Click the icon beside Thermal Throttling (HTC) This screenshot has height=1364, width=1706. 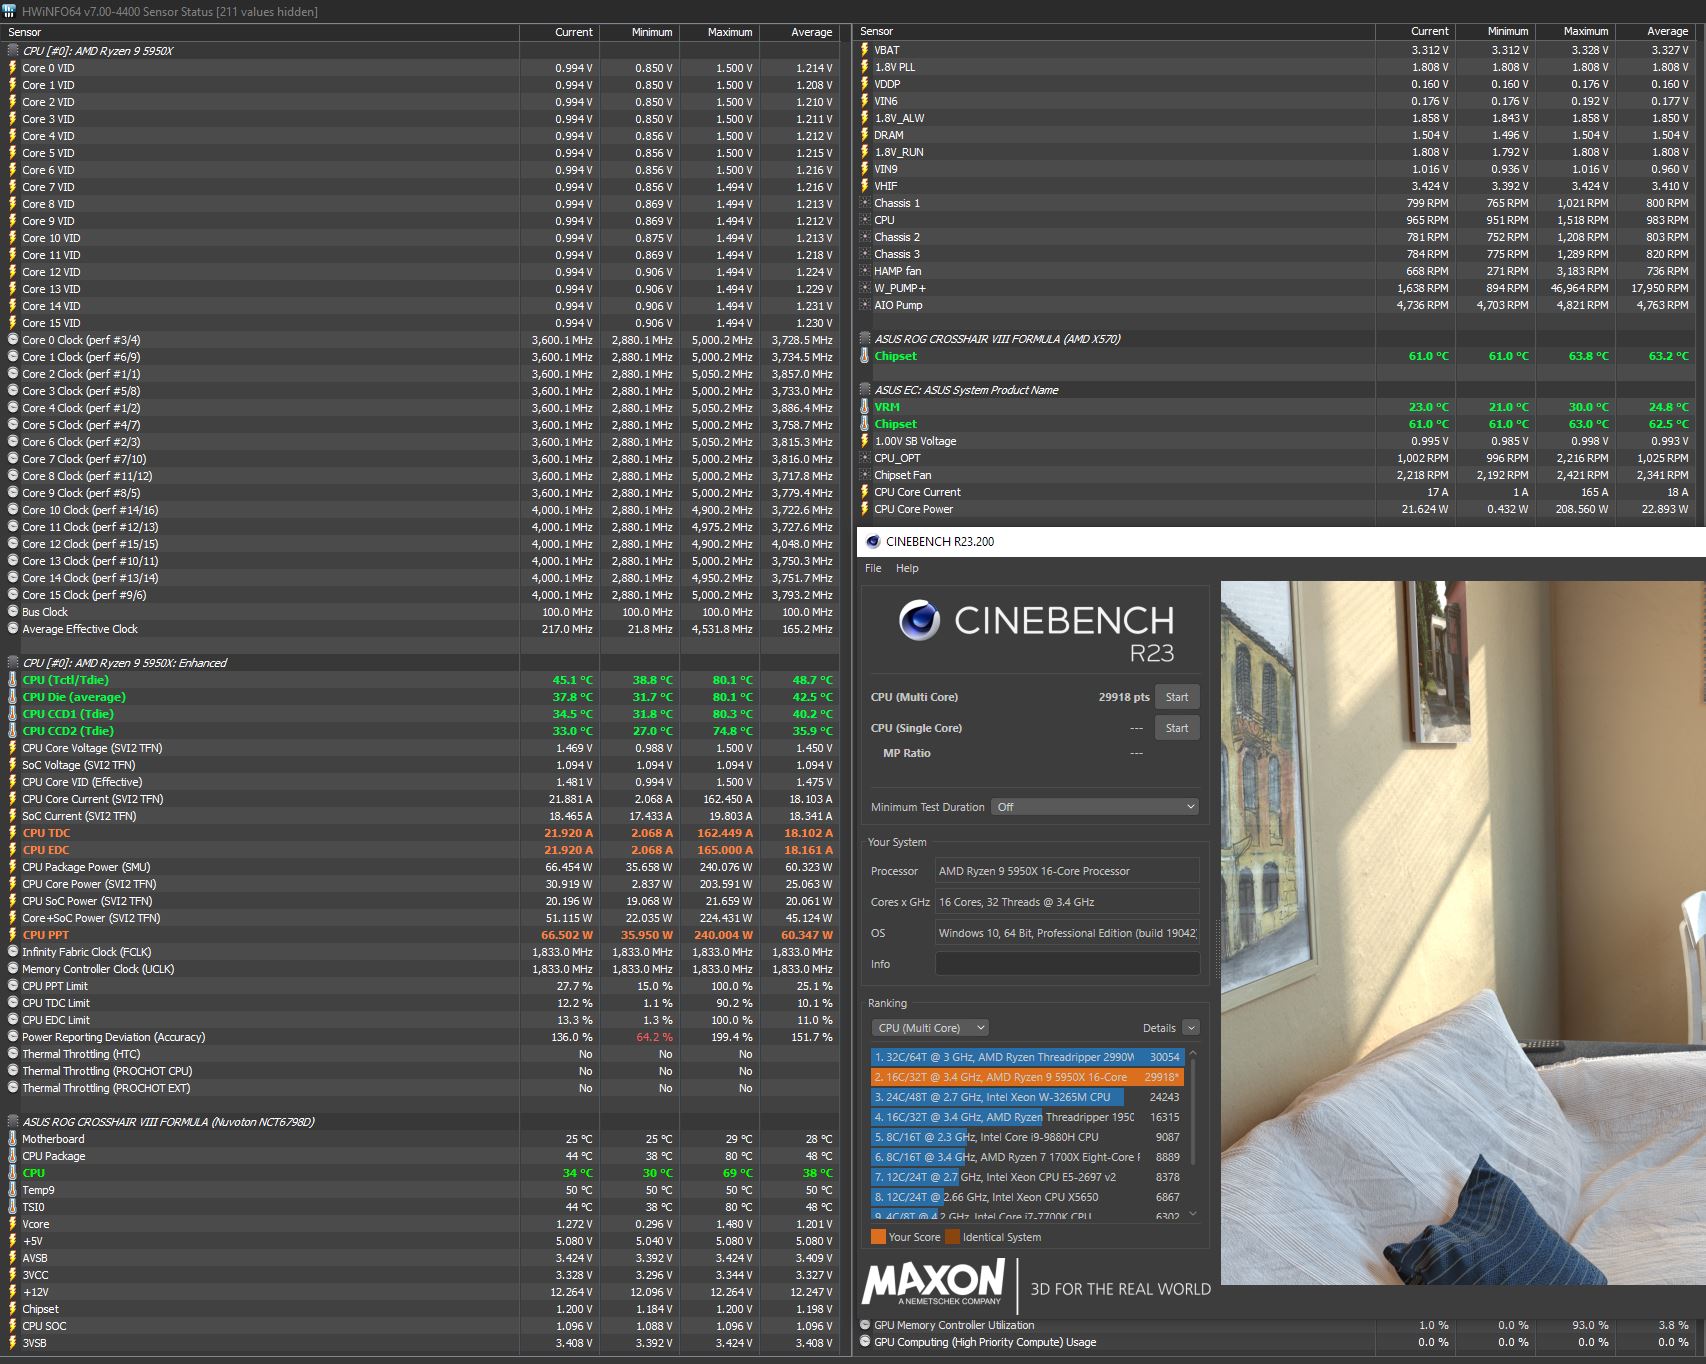[13, 1054]
